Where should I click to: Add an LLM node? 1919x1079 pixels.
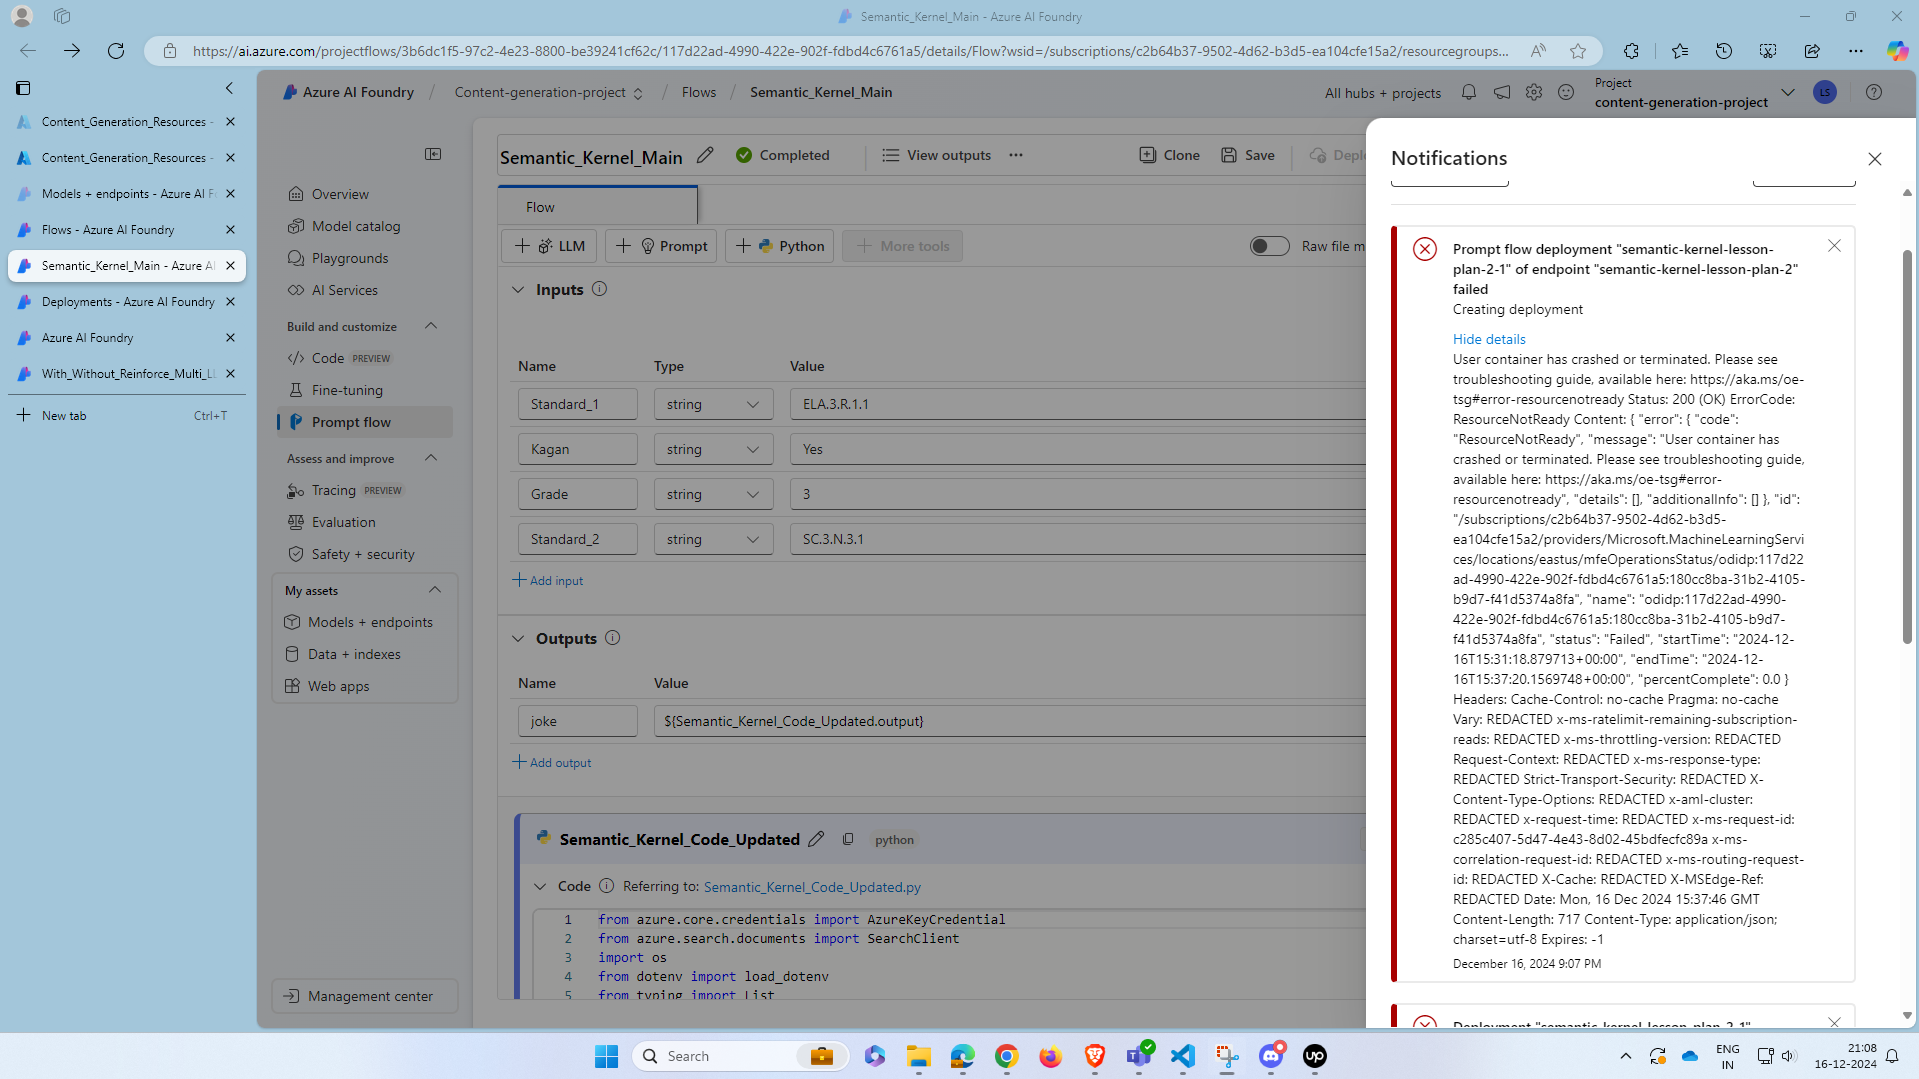tap(549, 246)
